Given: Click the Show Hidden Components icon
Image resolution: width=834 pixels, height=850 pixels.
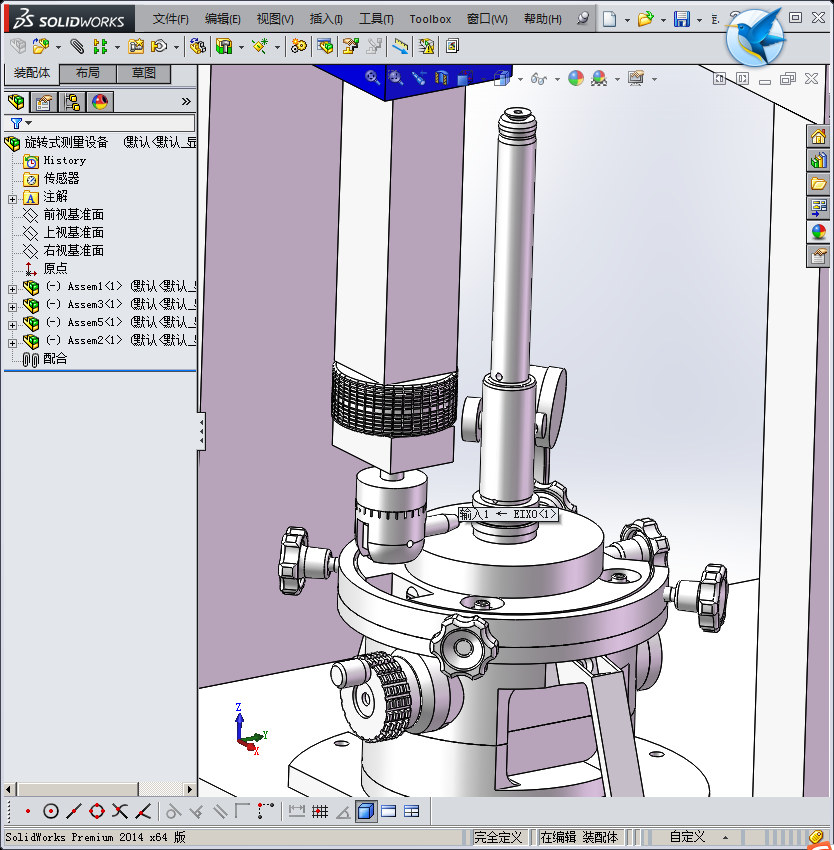Looking at the screenshot, I should pos(197,46).
